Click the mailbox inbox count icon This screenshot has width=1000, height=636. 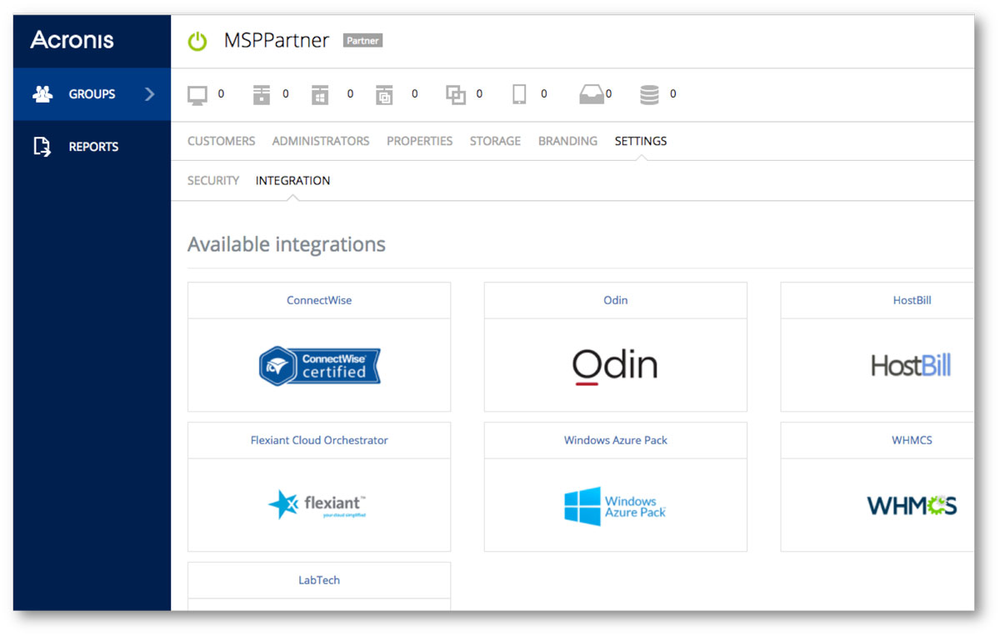point(591,94)
